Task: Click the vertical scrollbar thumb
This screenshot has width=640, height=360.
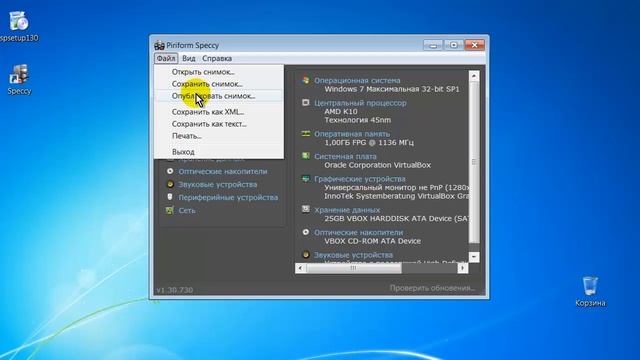Action: 474,162
